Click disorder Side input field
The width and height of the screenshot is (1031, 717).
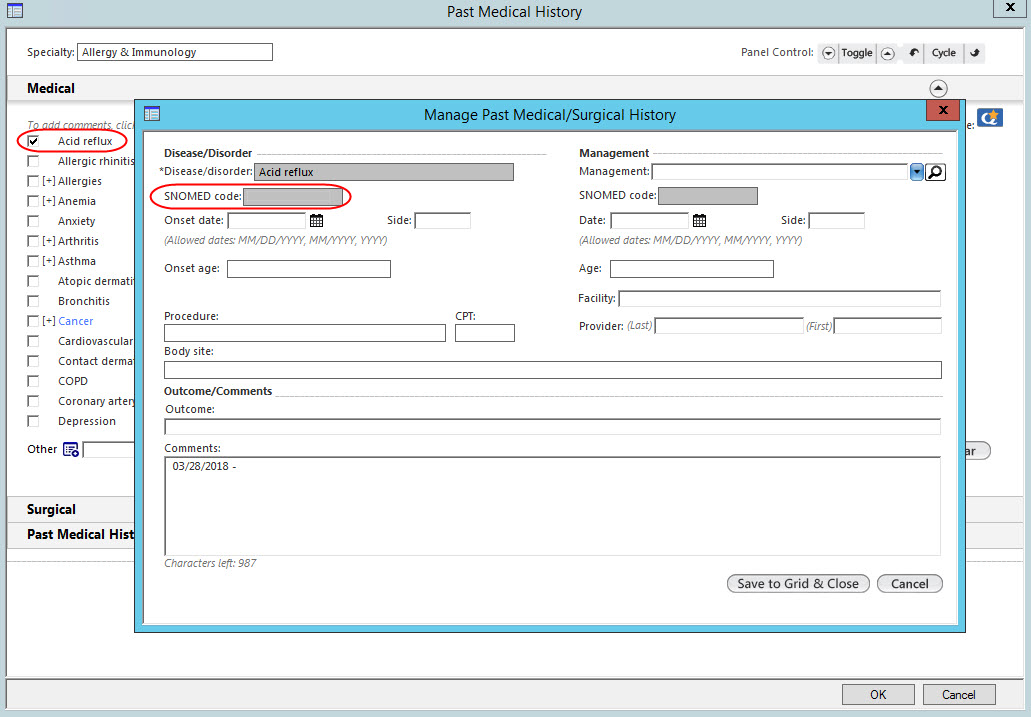point(443,220)
